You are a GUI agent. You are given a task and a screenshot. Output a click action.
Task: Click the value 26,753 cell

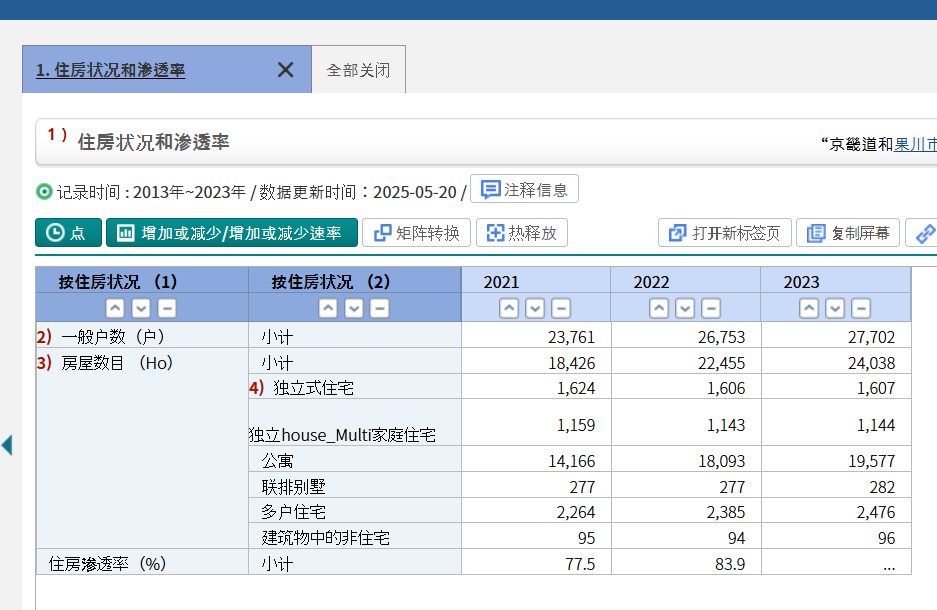coord(687,335)
